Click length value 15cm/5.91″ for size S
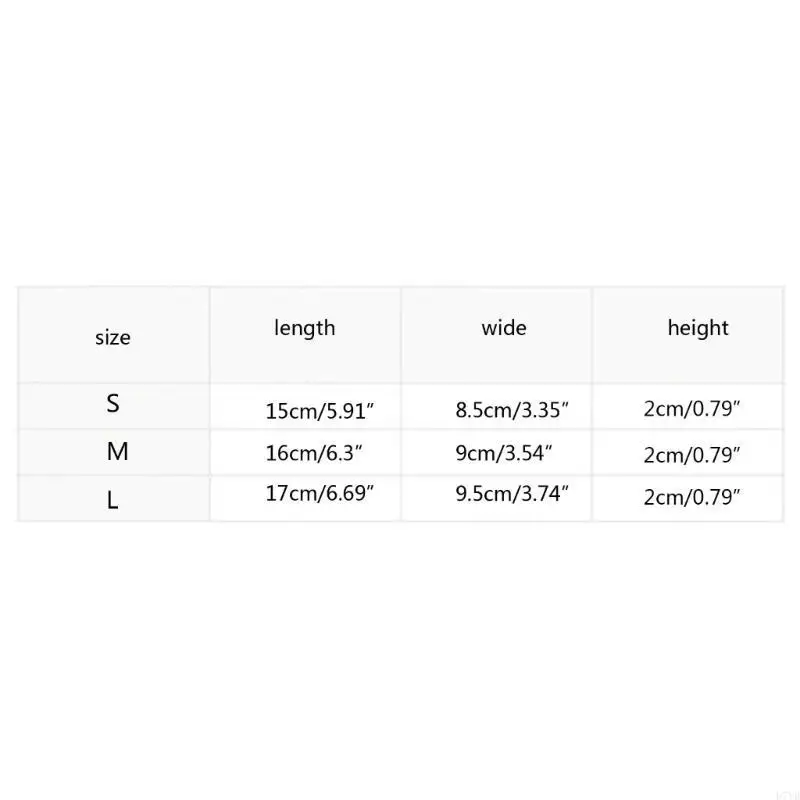 (320, 409)
